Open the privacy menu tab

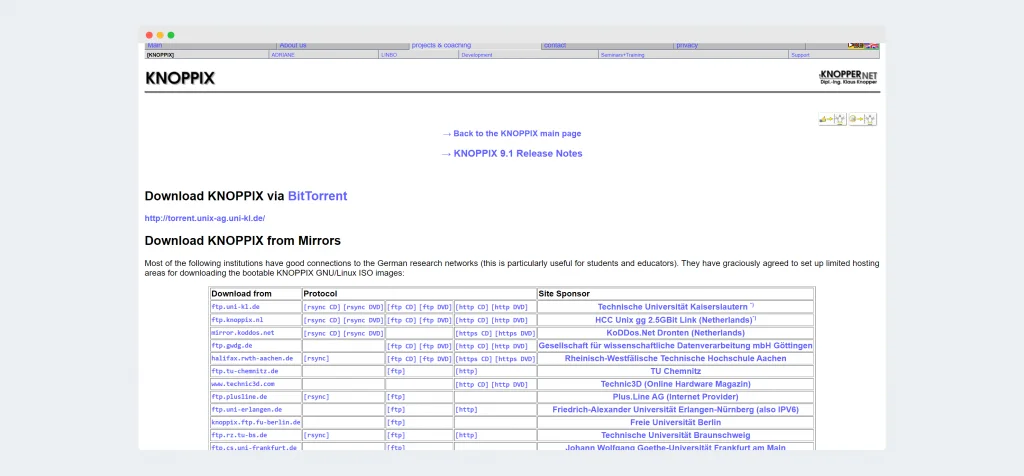pos(687,46)
